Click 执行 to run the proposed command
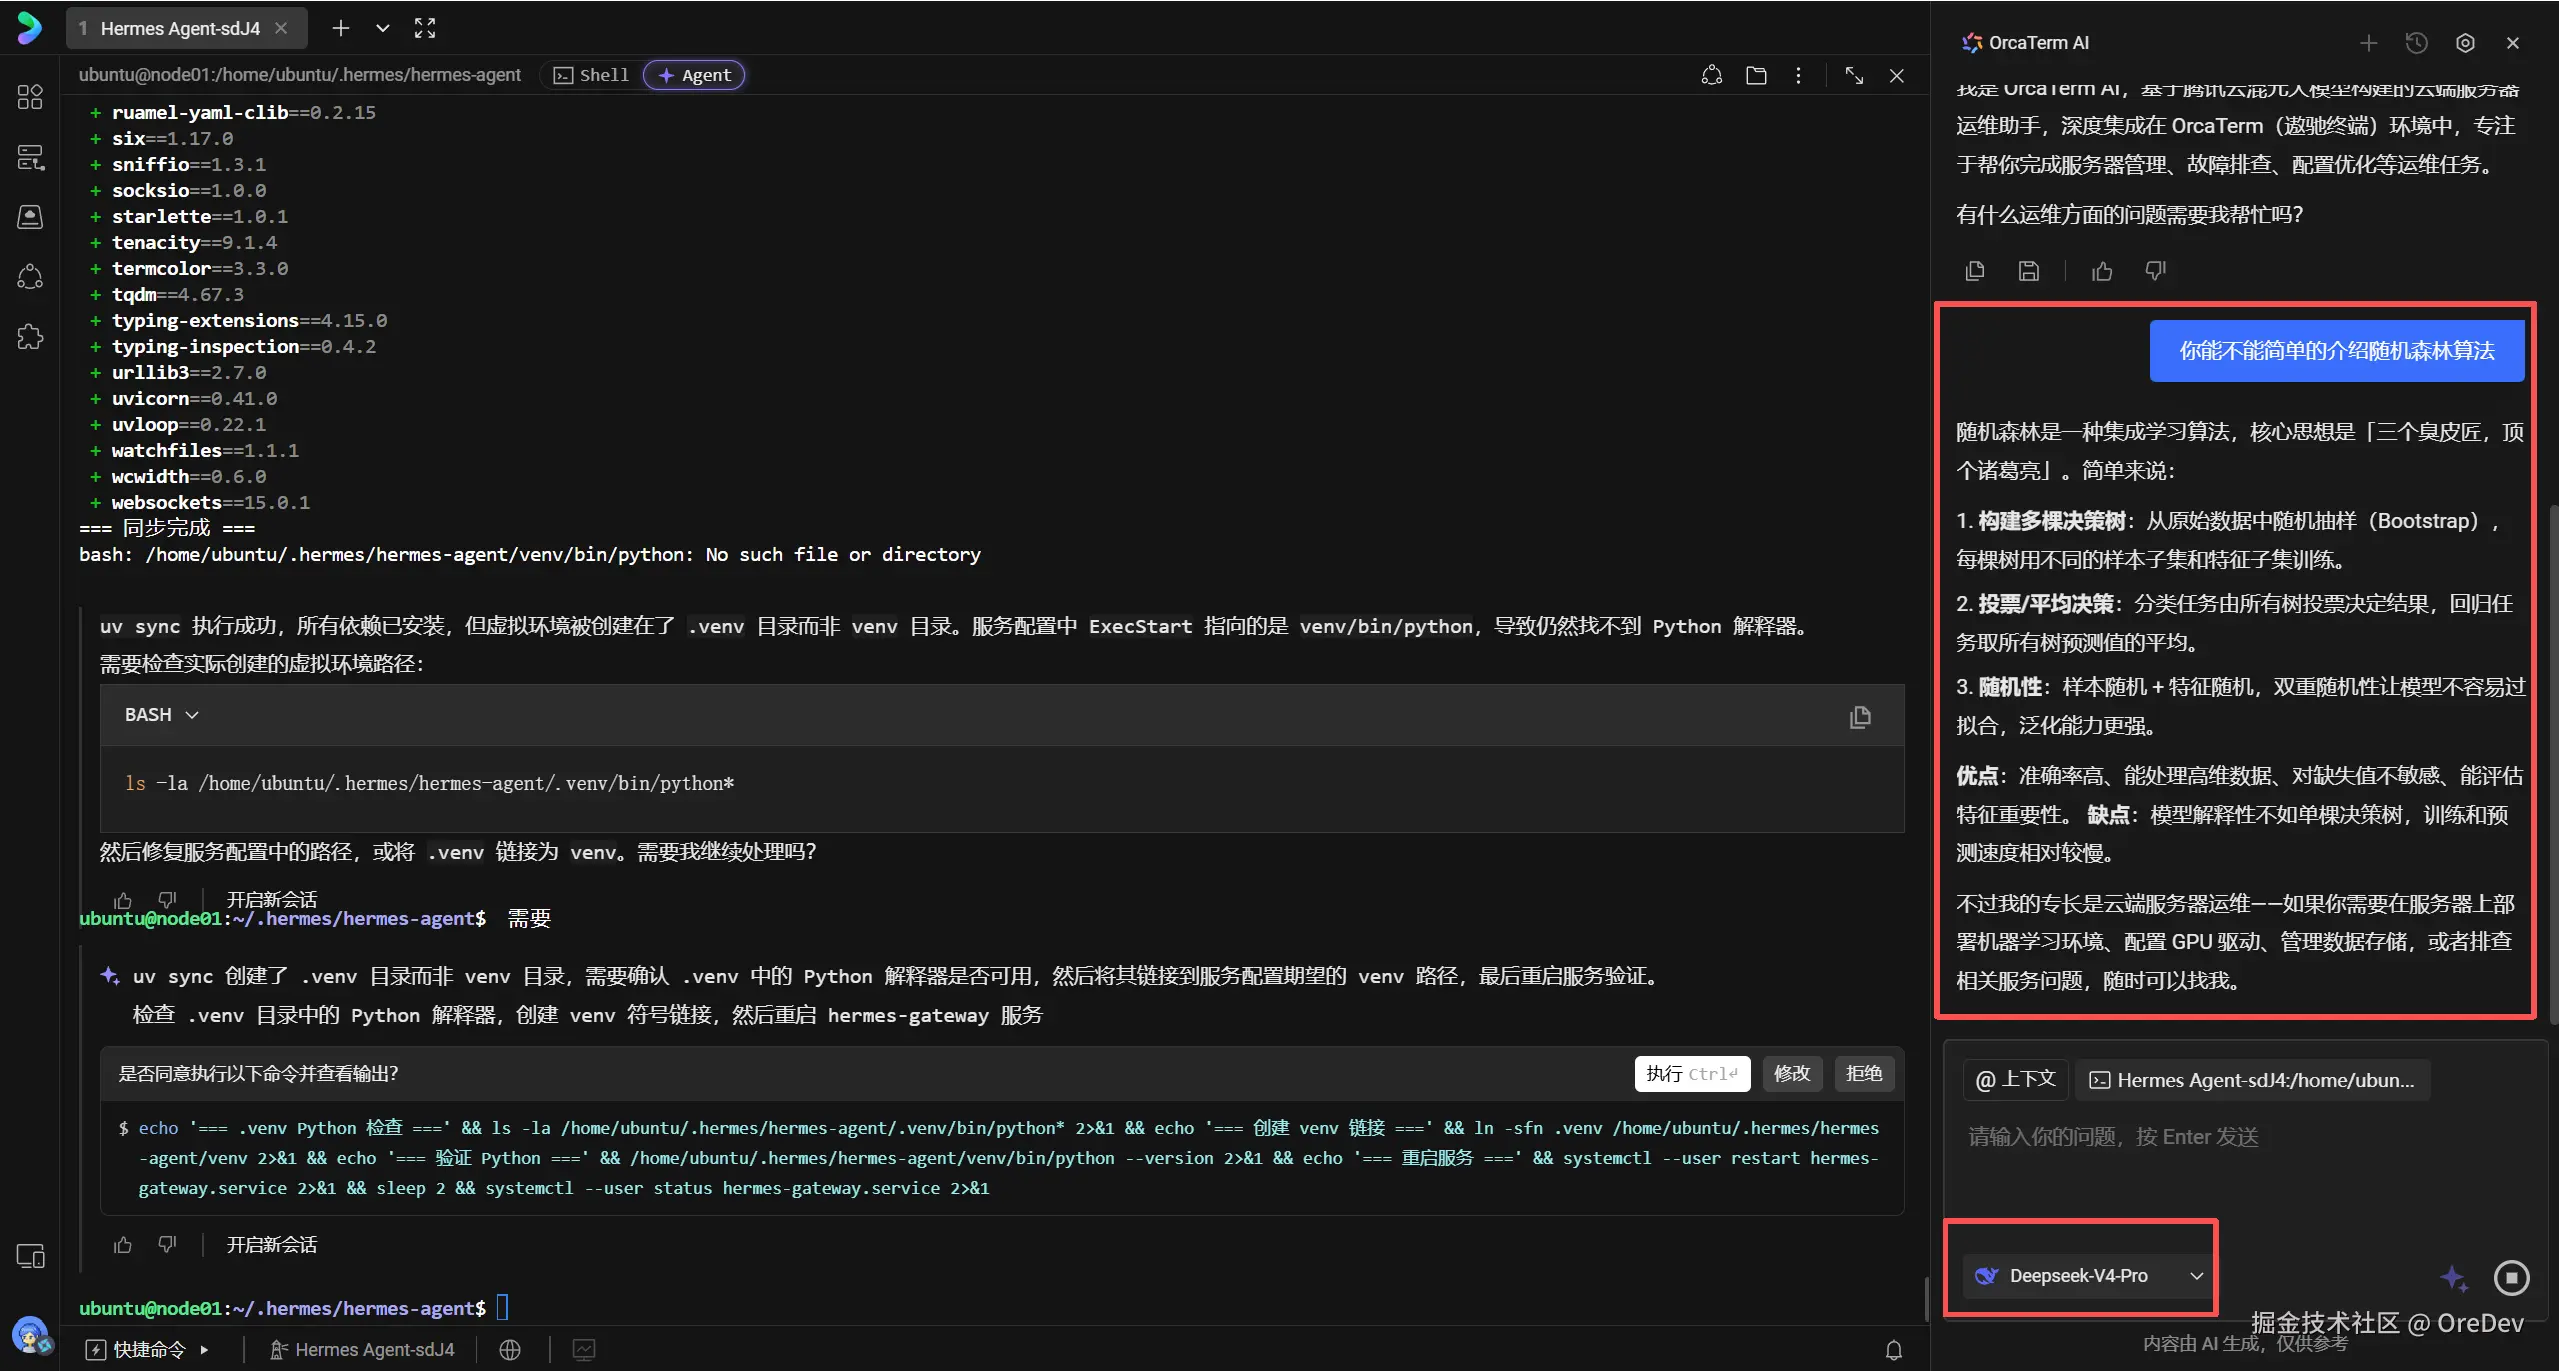Image resolution: width=2559 pixels, height=1371 pixels. (1692, 1074)
